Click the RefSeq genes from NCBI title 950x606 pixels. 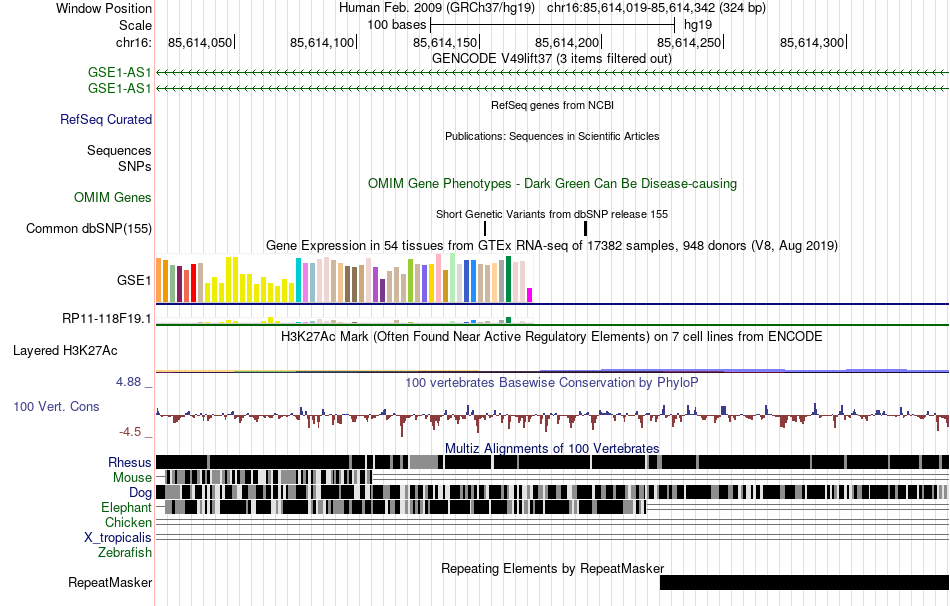(x=553, y=105)
